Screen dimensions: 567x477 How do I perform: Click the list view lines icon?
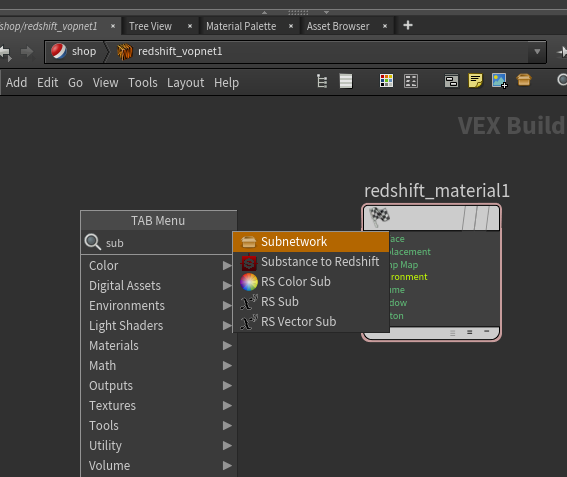point(346,81)
